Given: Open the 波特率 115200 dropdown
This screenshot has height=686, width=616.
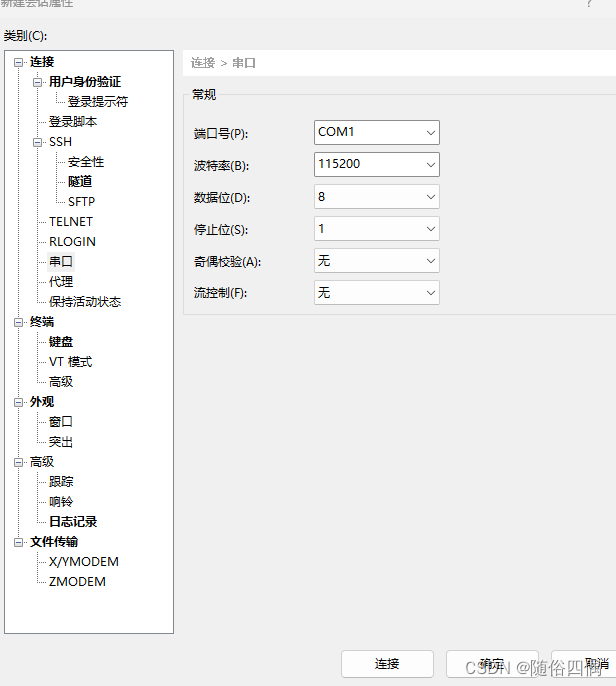Looking at the screenshot, I should (377, 164).
